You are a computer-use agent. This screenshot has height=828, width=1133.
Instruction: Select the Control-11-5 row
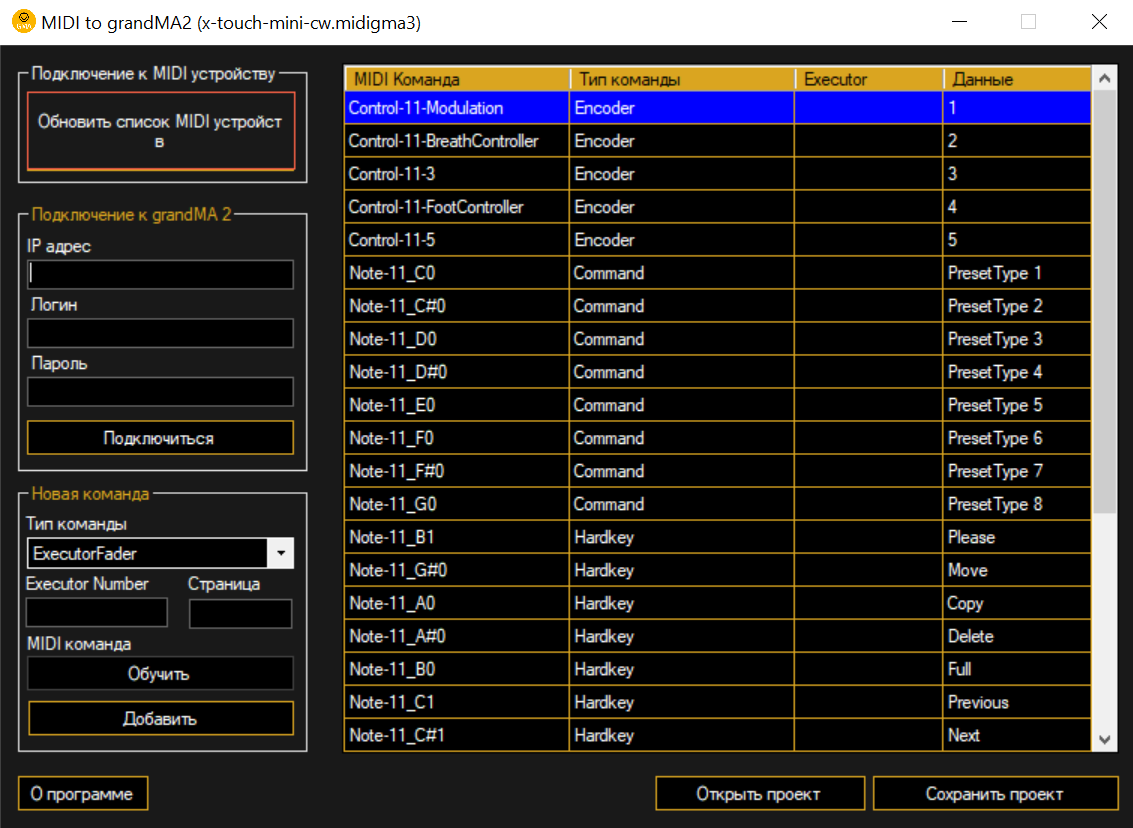[x=718, y=240]
